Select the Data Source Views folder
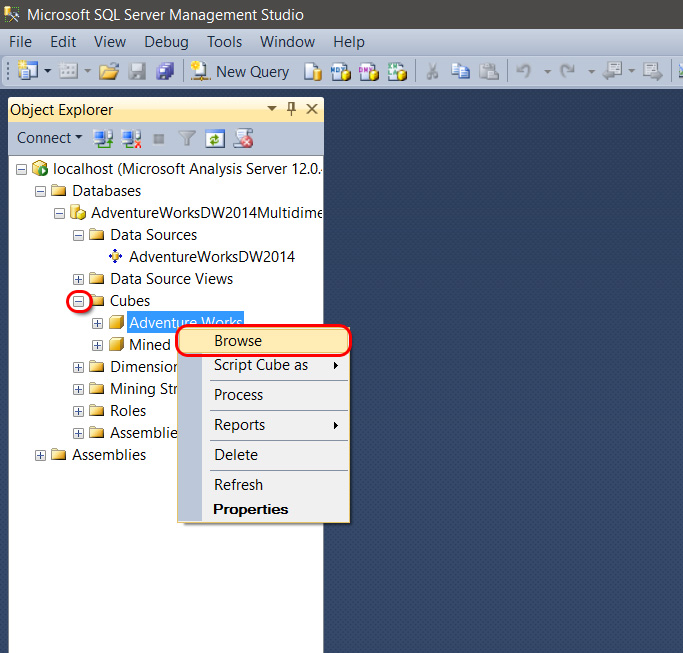683x653 pixels. [x=172, y=279]
